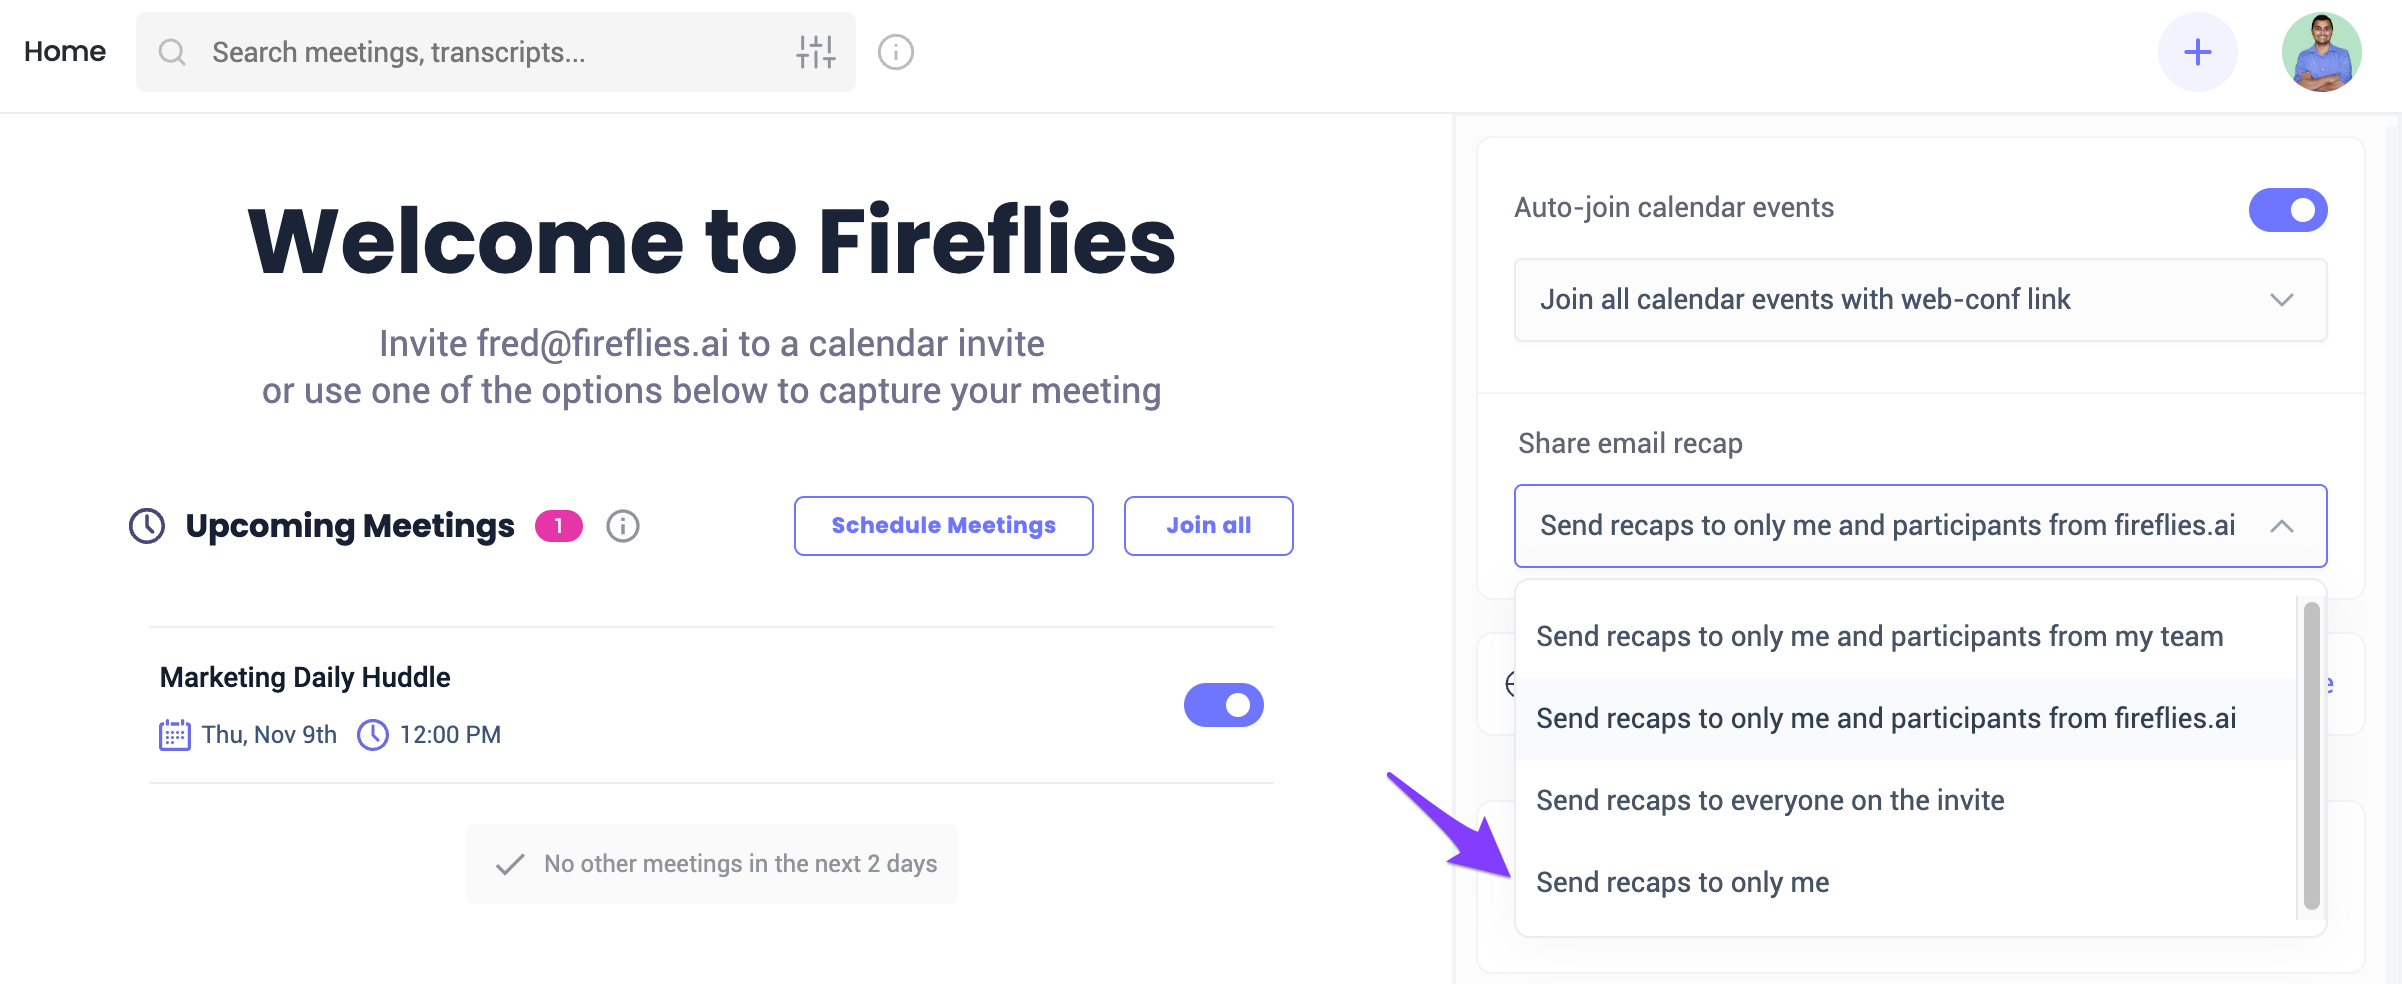Click calendar icon beside Thu, Nov 9th
This screenshot has width=2402, height=984.
click(175, 735)
